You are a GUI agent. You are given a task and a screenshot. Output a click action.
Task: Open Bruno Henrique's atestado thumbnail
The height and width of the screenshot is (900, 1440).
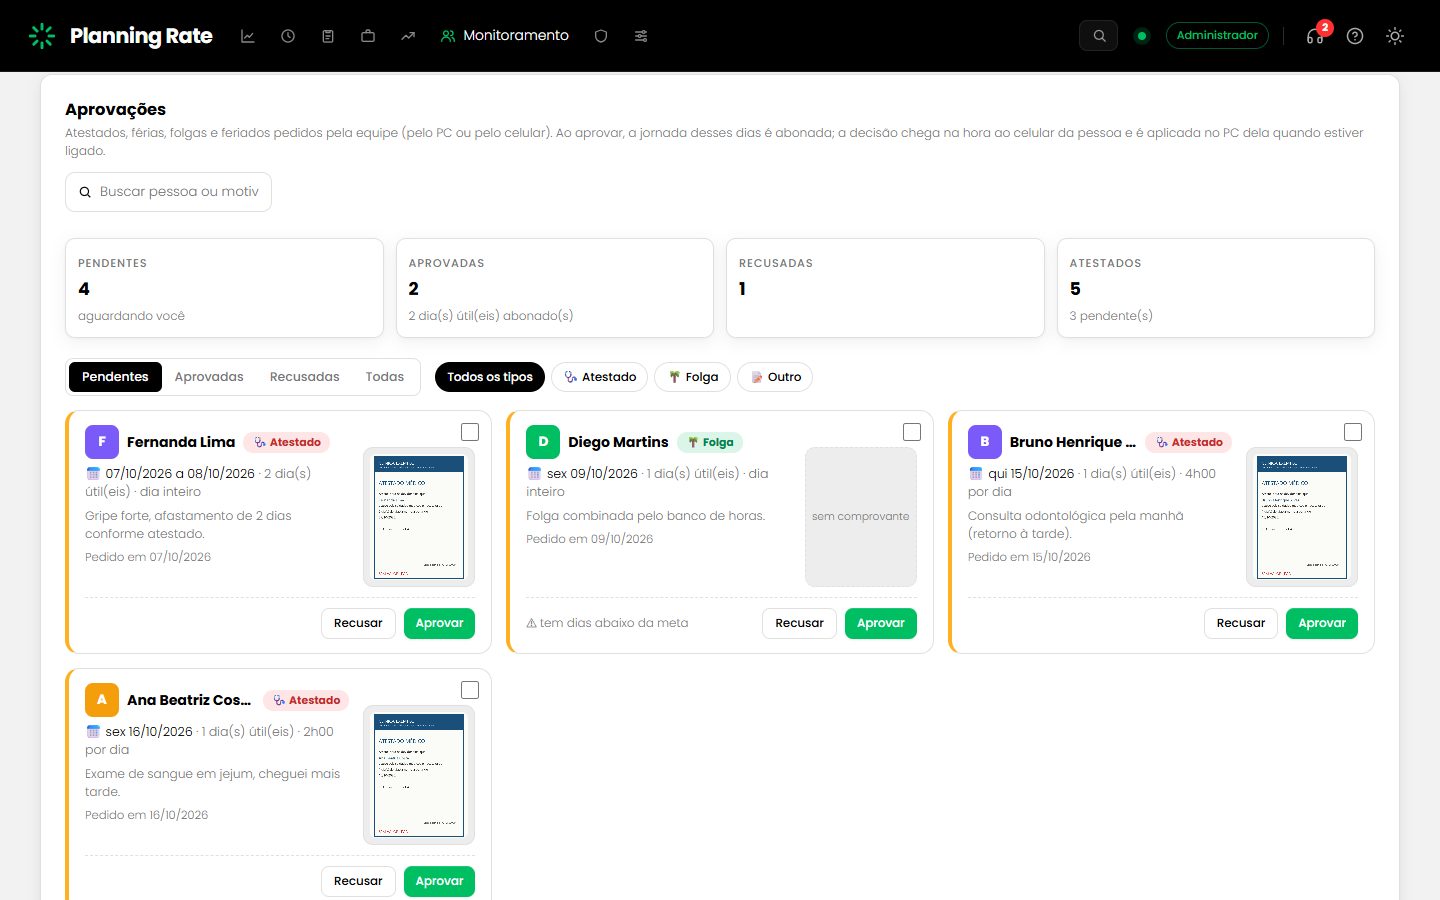(1302, 517)
